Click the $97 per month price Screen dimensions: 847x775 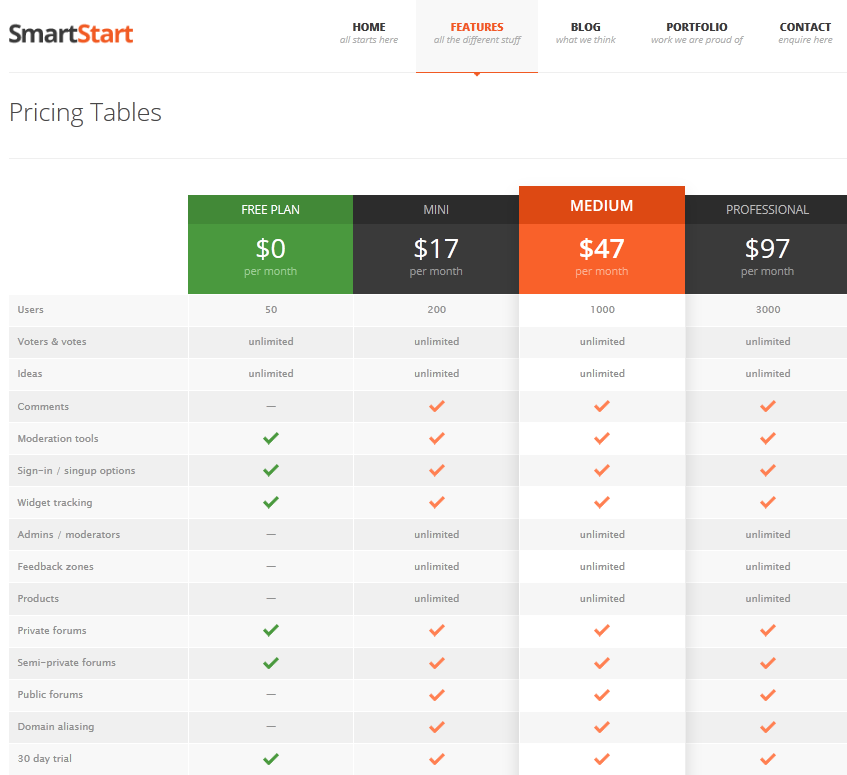[x=767, y=258]
